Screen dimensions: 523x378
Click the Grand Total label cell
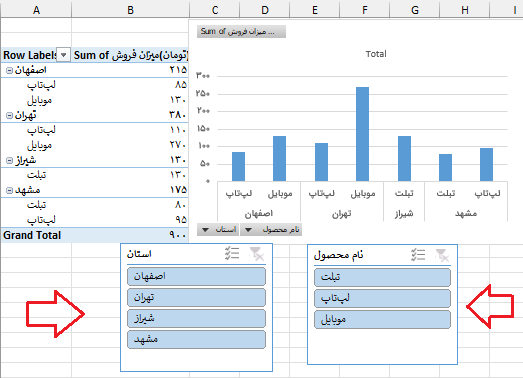[x=36, y=235]
